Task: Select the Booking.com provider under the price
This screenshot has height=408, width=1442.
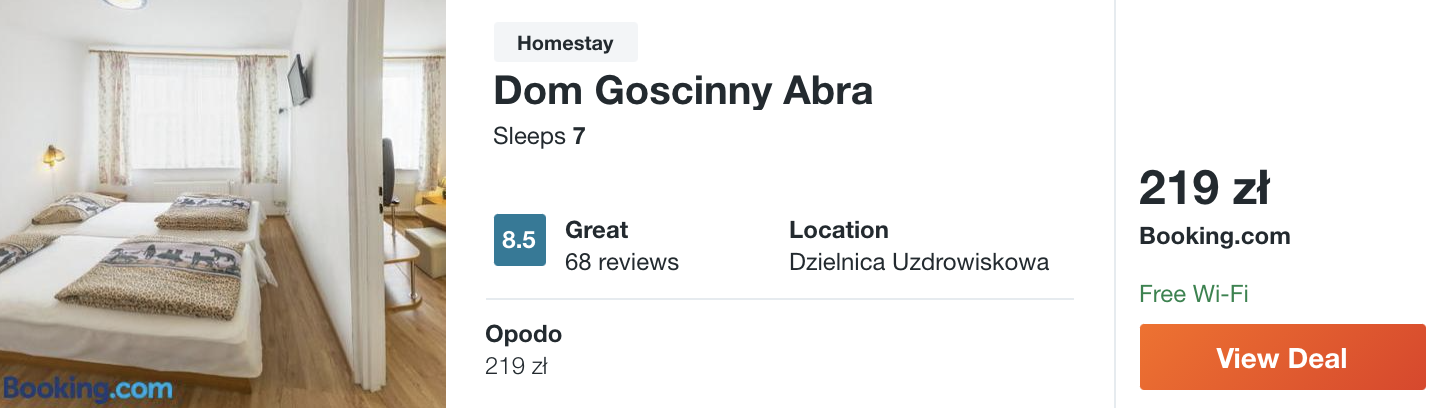Action: click(x=1214, y=237)
